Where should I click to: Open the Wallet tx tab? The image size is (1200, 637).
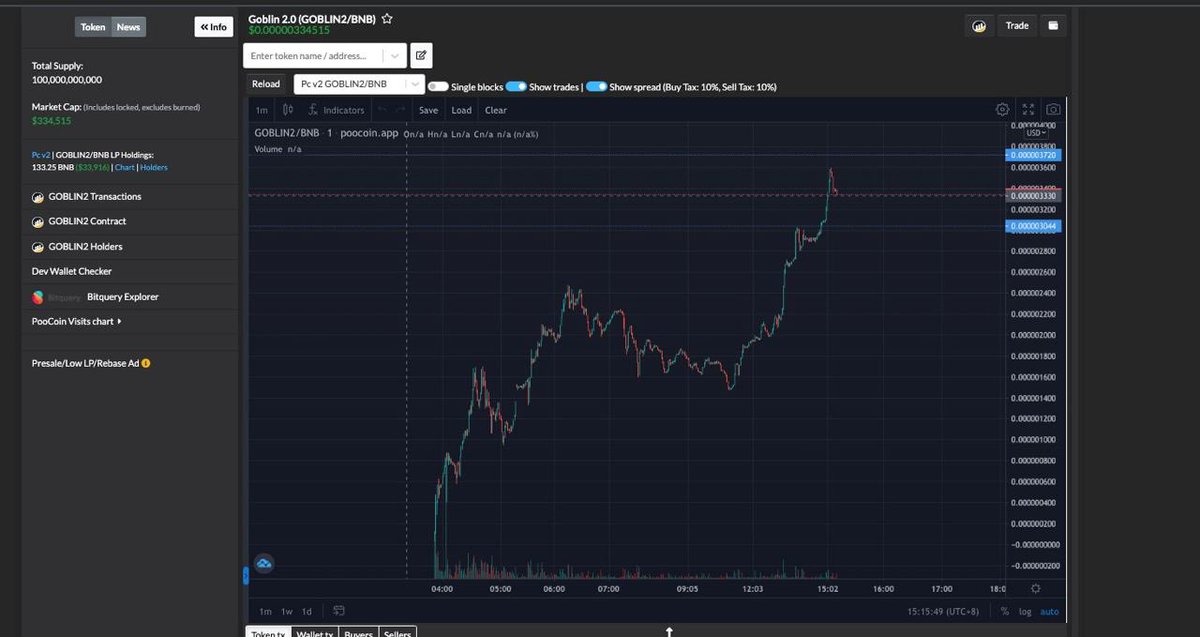(315, 633)
